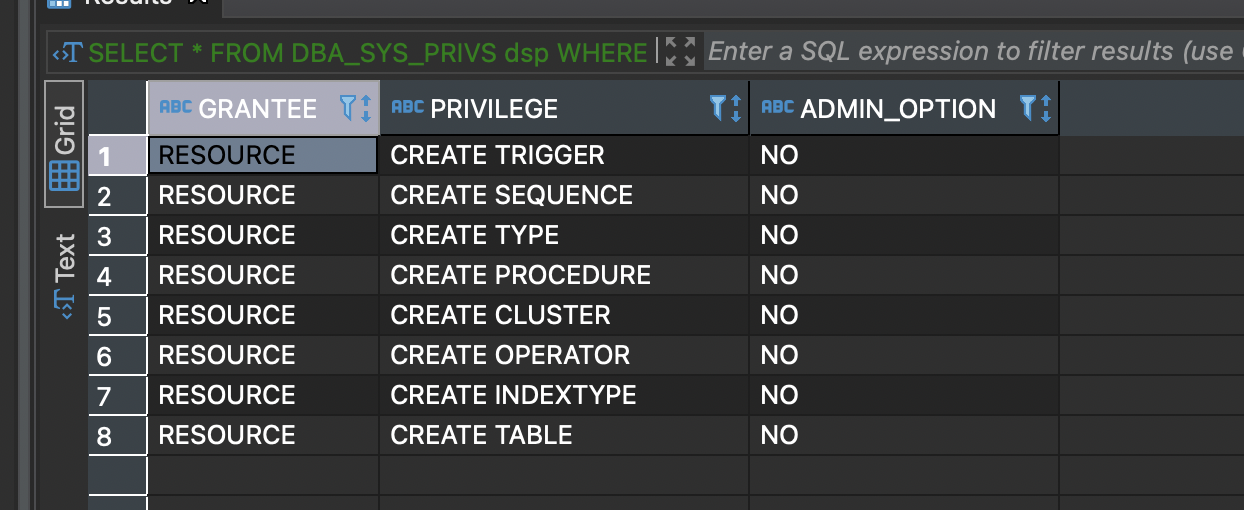This screenshot has width=1244, height=510.
Task: Click the CREATE INDEXTYPE cell
Action: pyautogui.click(x=564, y=395)
